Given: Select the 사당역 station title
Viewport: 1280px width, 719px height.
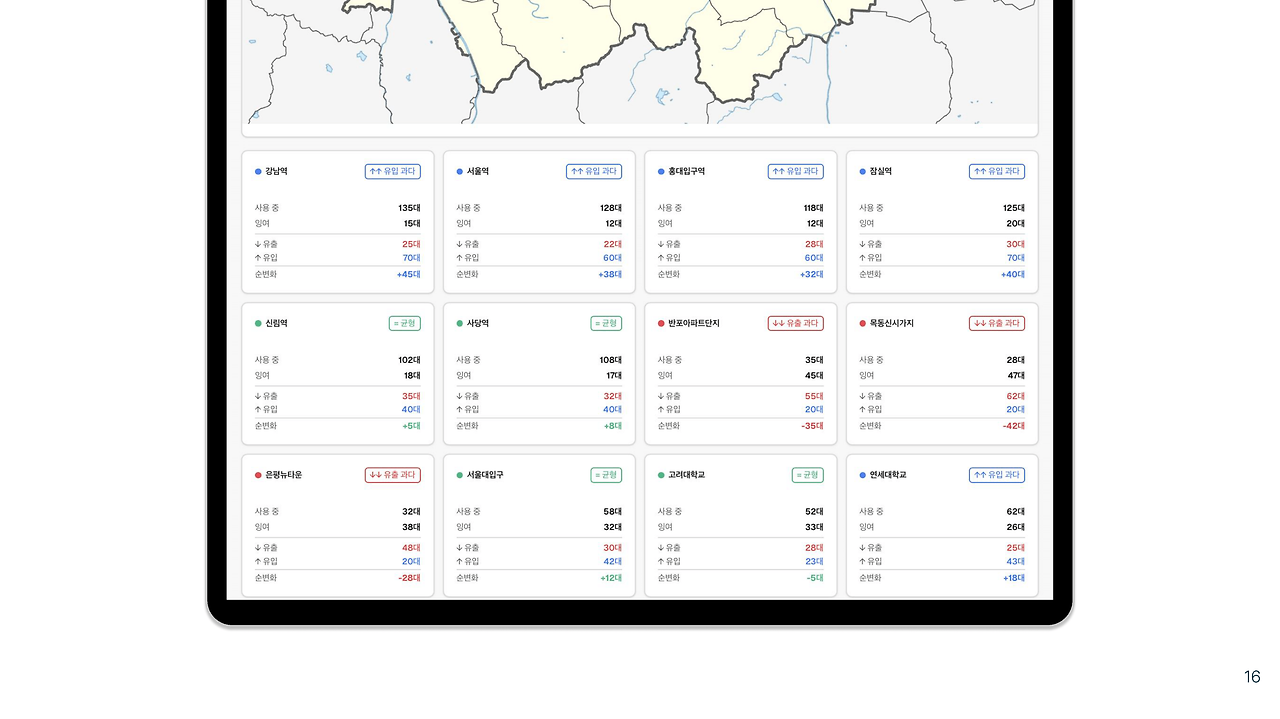Looking at the screenshot, I should point(478,324).
